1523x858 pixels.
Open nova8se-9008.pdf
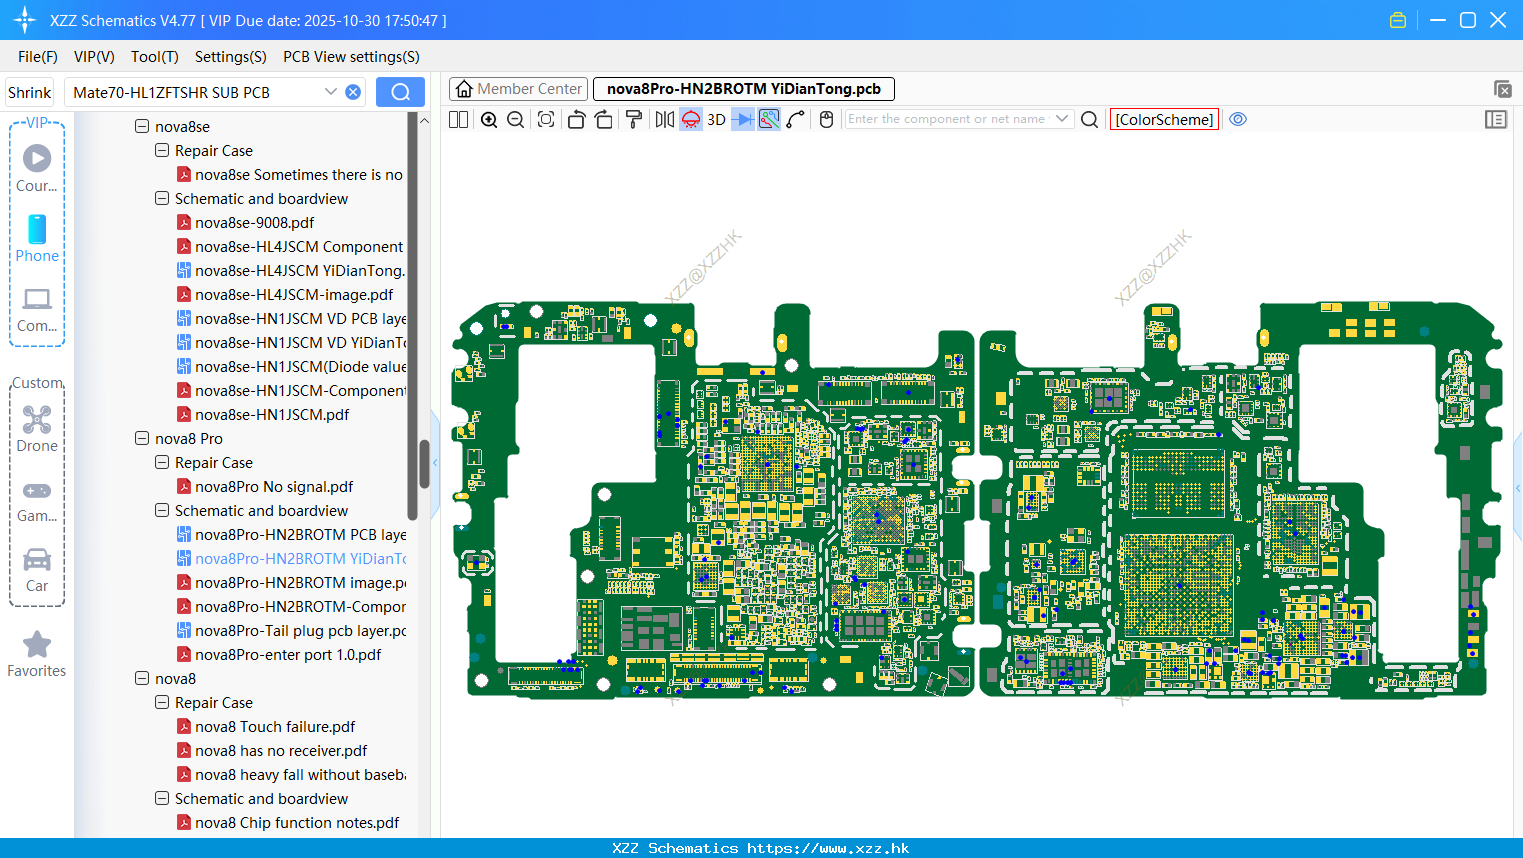(254, 223)
